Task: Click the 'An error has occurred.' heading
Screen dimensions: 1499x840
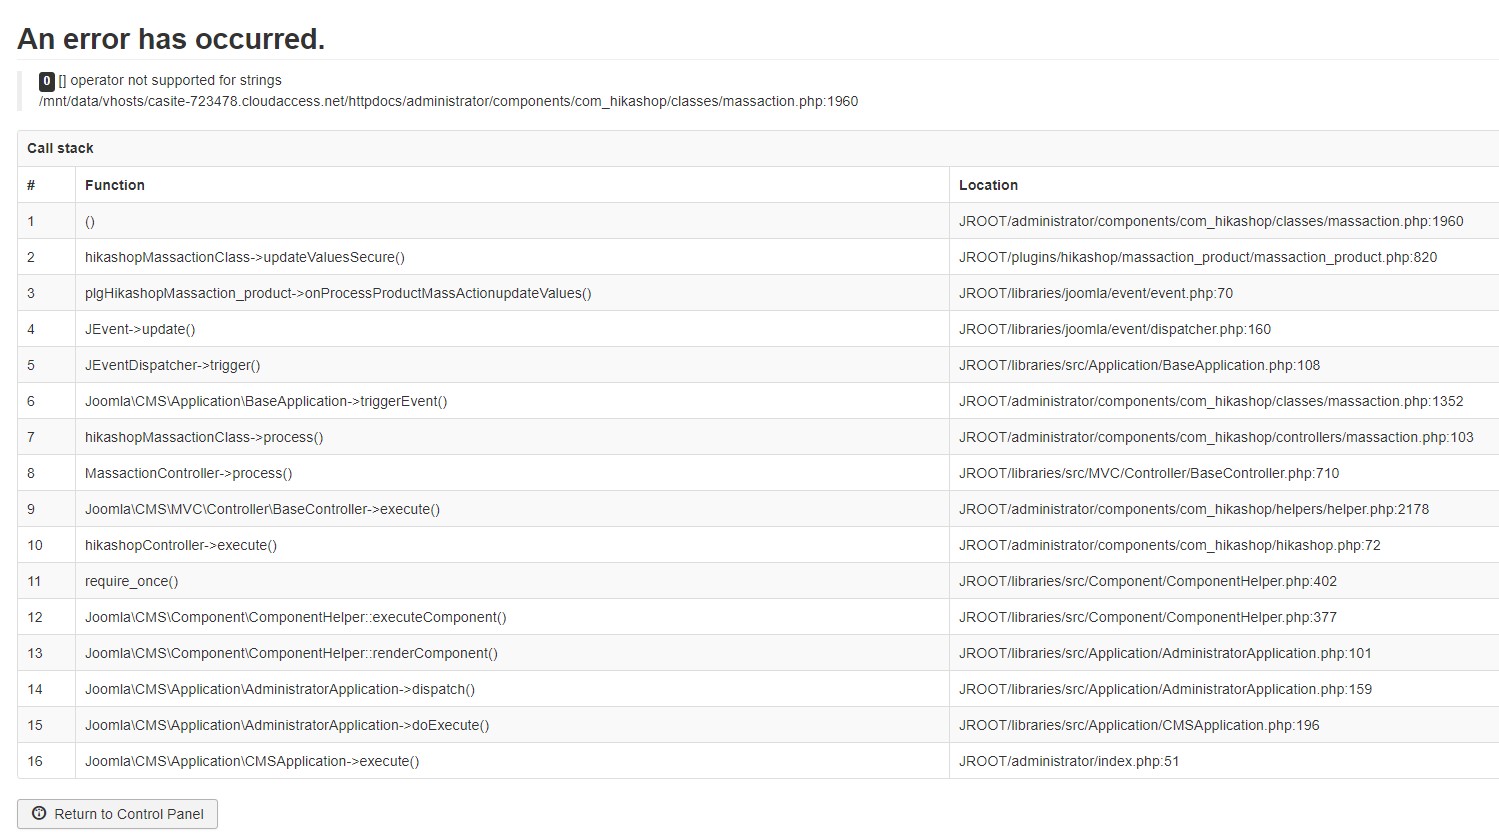Action: [x=171, y=39]
